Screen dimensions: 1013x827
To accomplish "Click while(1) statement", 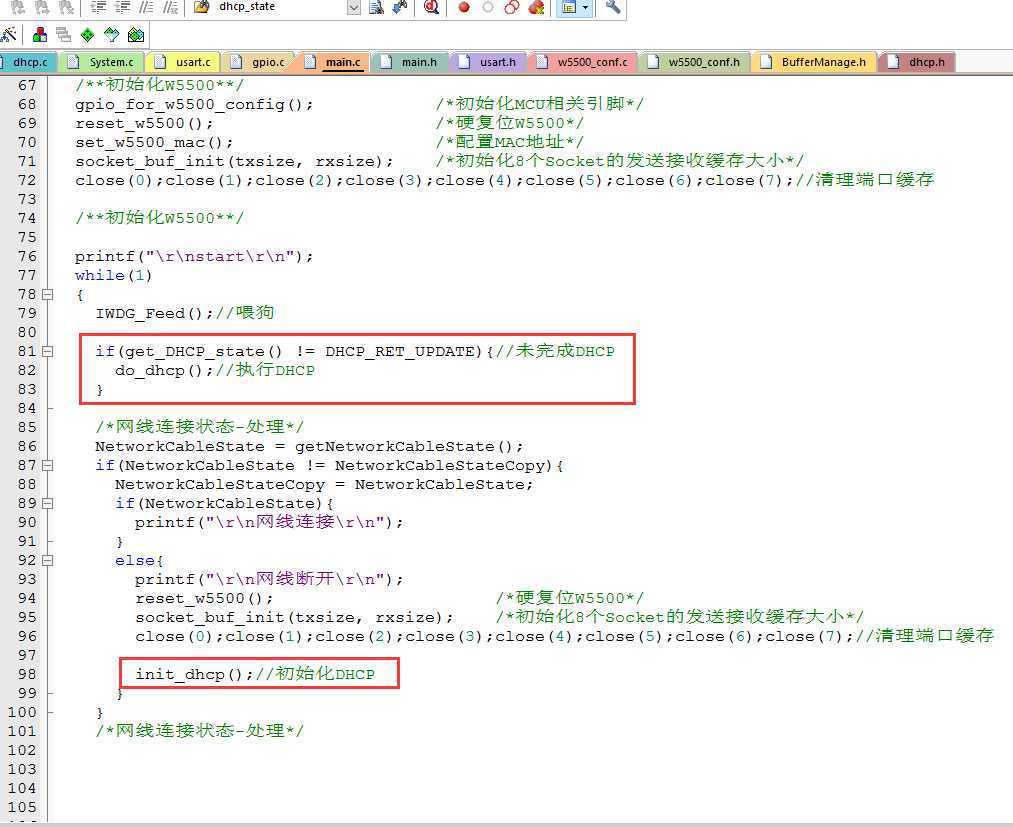I will click(114, 275).
